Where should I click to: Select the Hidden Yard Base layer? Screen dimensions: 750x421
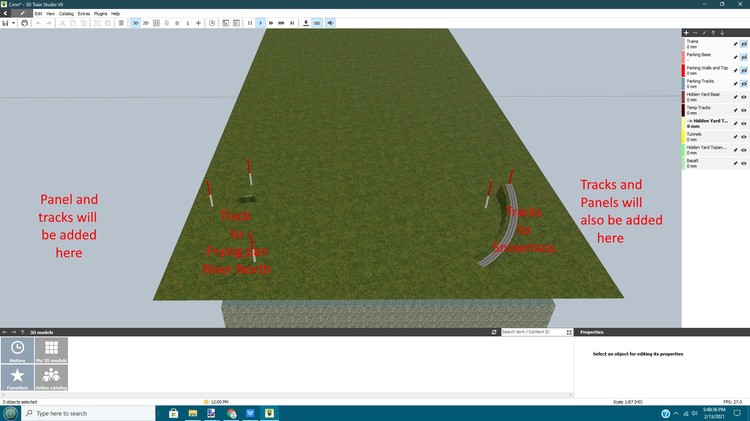707,97
